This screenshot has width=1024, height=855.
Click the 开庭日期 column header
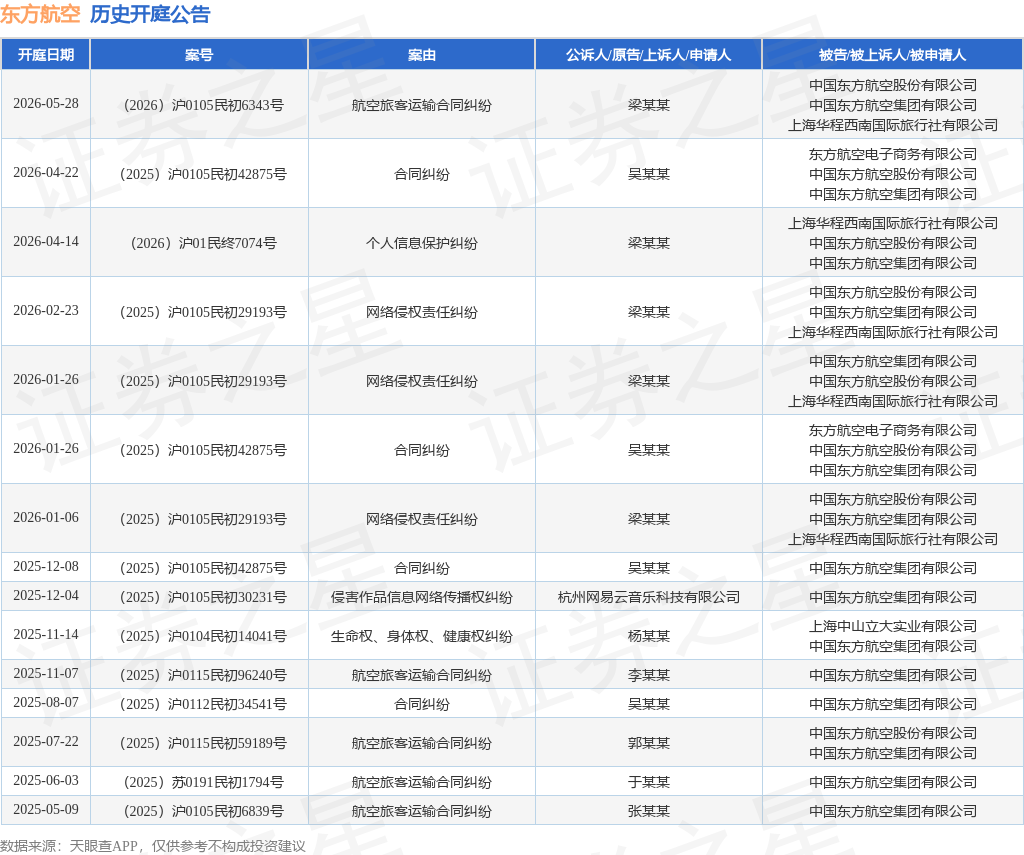point(46,55)
